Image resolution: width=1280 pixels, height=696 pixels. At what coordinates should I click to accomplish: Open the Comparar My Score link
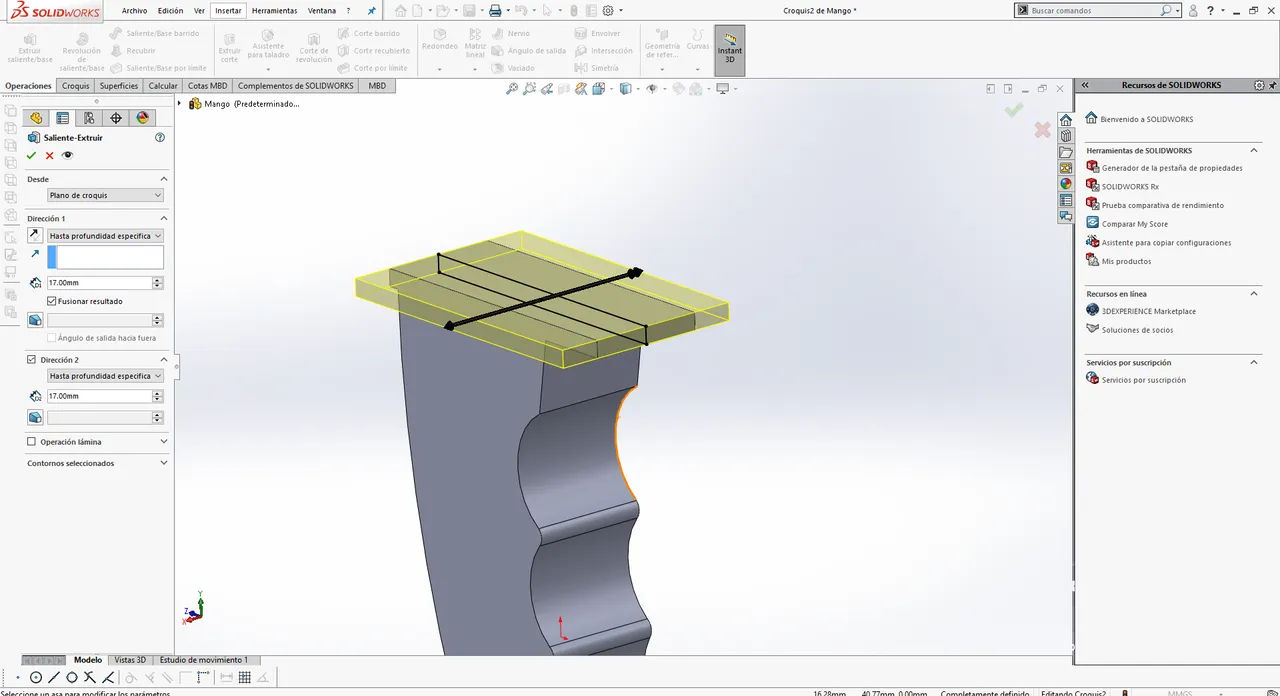click(x=1135, y=224)
